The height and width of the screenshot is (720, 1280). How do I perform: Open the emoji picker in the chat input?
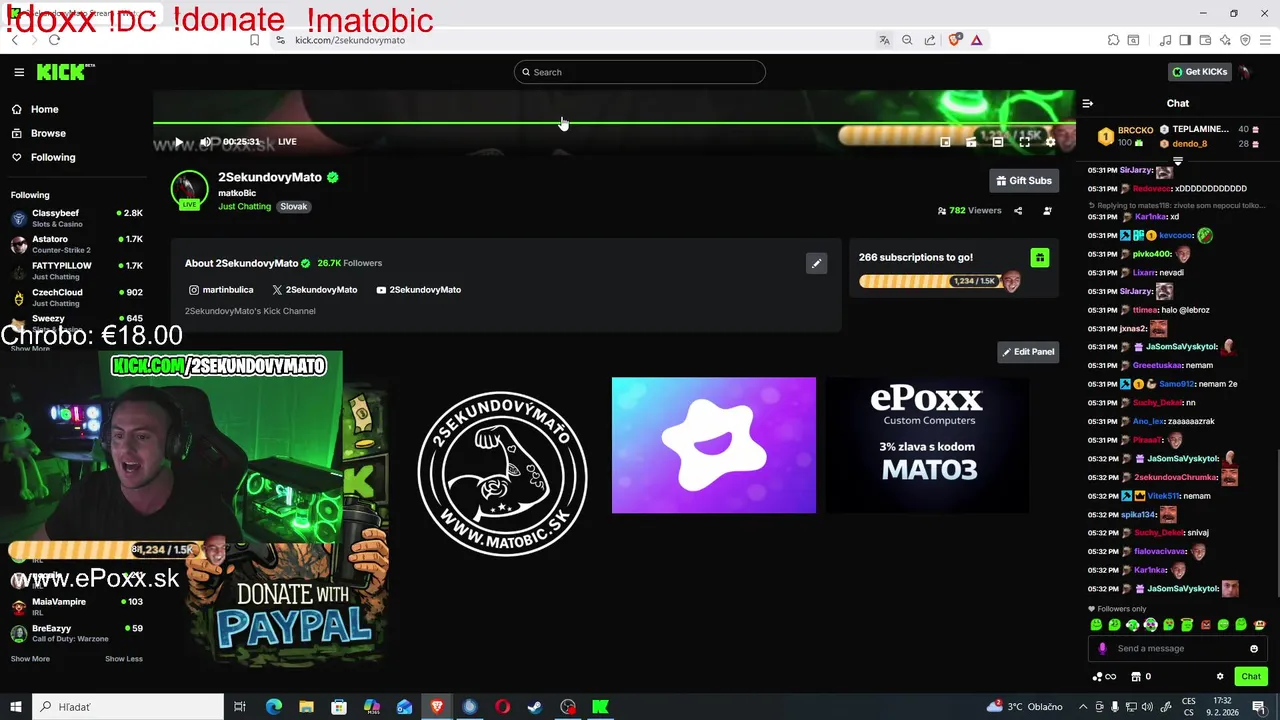tap(1254, 648)
